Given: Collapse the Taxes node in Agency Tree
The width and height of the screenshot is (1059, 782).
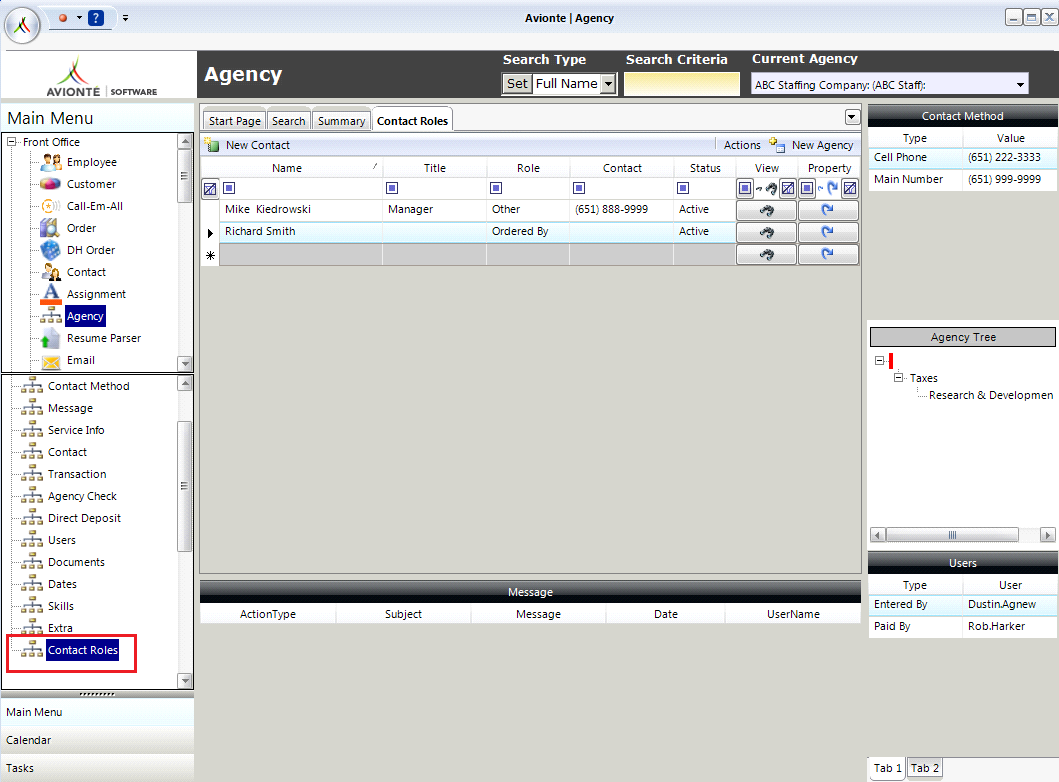Looking at the screenshot, I should pyautogui.click(x=898, y=377).
